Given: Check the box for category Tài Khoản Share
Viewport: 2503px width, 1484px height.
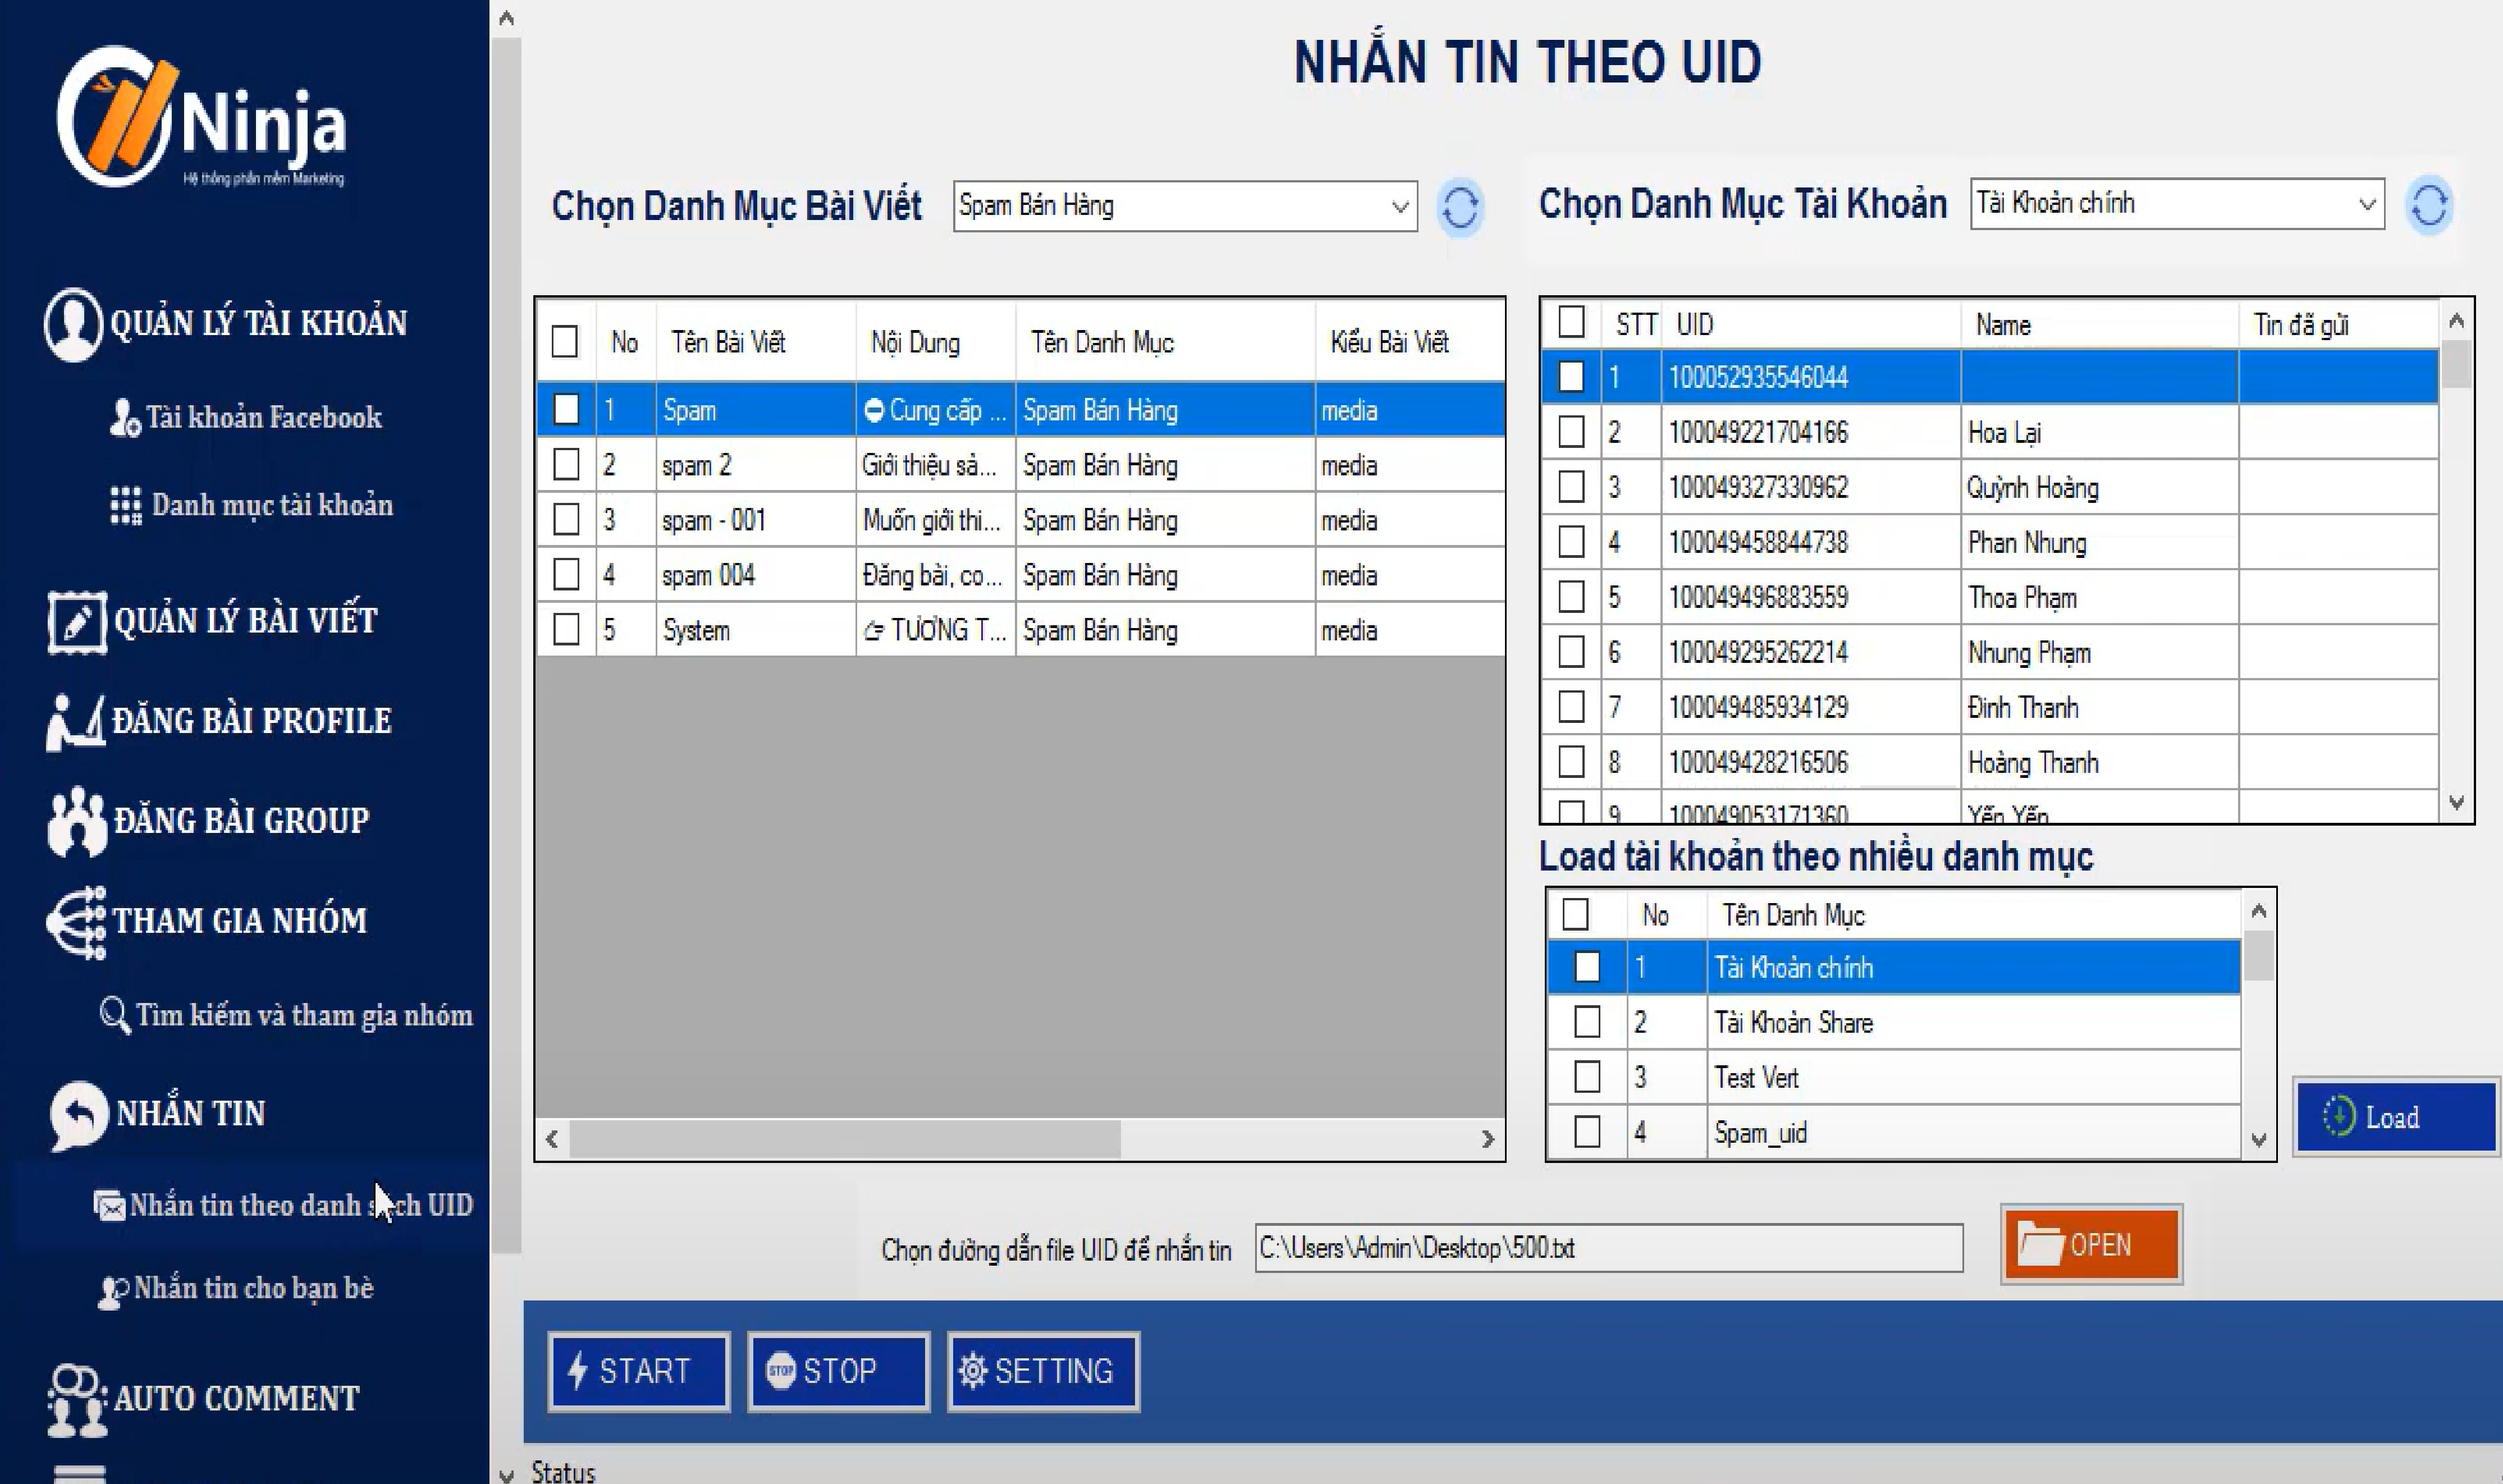Looking at the screenshot, I should (x=1587, y=1022).
